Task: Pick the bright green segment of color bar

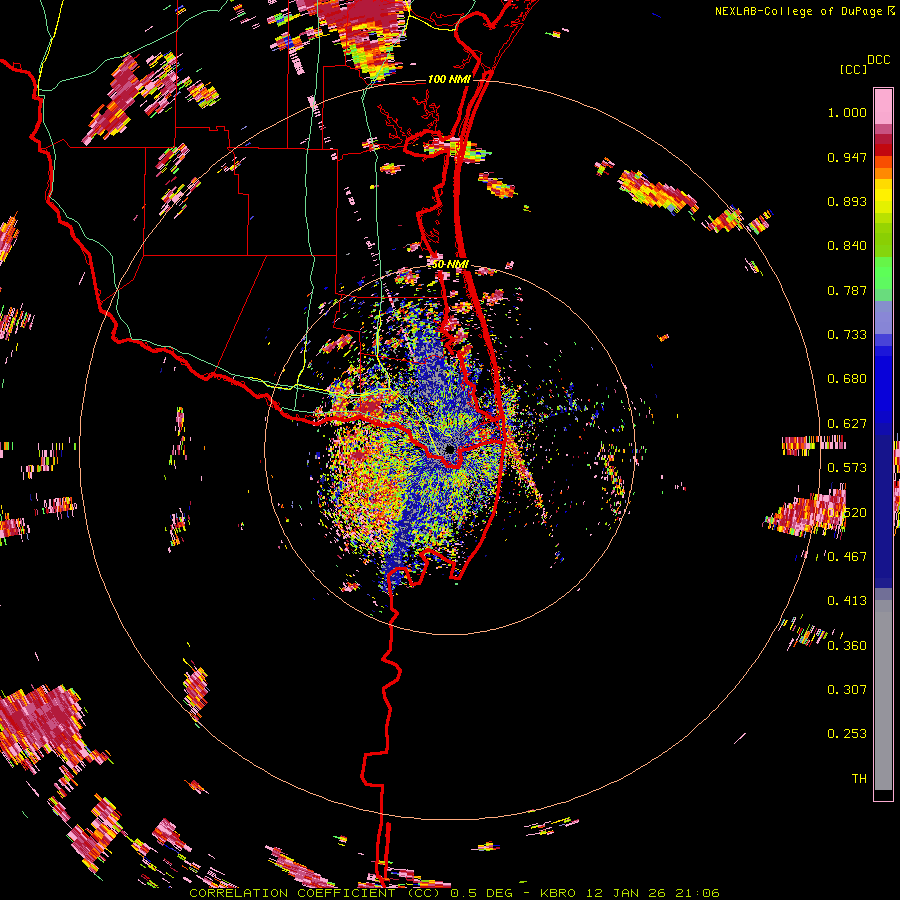Action: [x=883, y=273]
